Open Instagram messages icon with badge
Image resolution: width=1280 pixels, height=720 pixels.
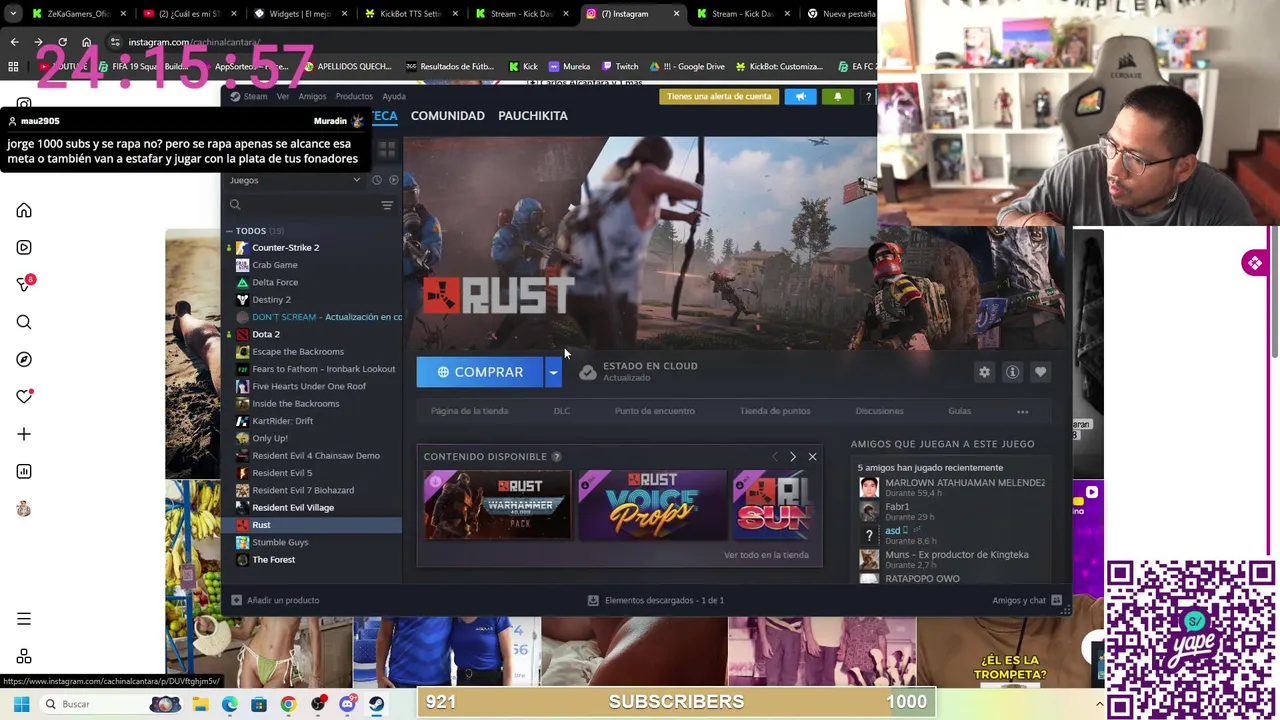[24, 285]
